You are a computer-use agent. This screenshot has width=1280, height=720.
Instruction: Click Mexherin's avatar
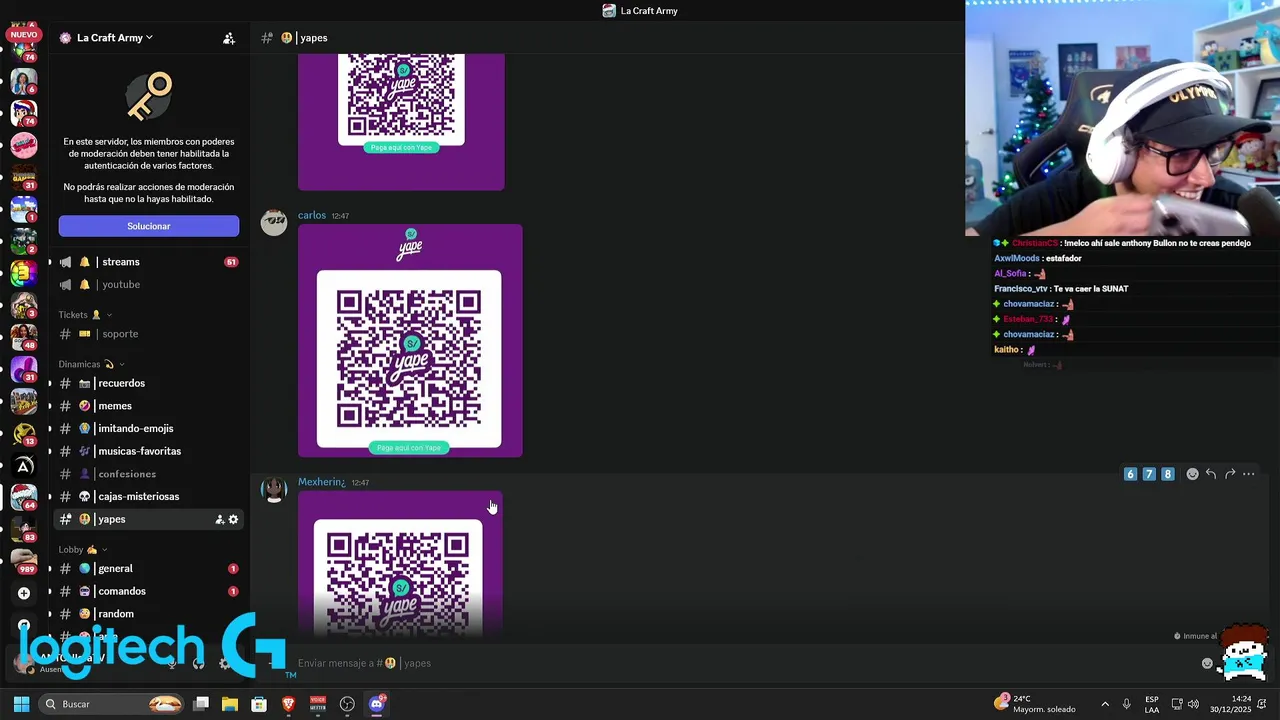click(274, 490)
